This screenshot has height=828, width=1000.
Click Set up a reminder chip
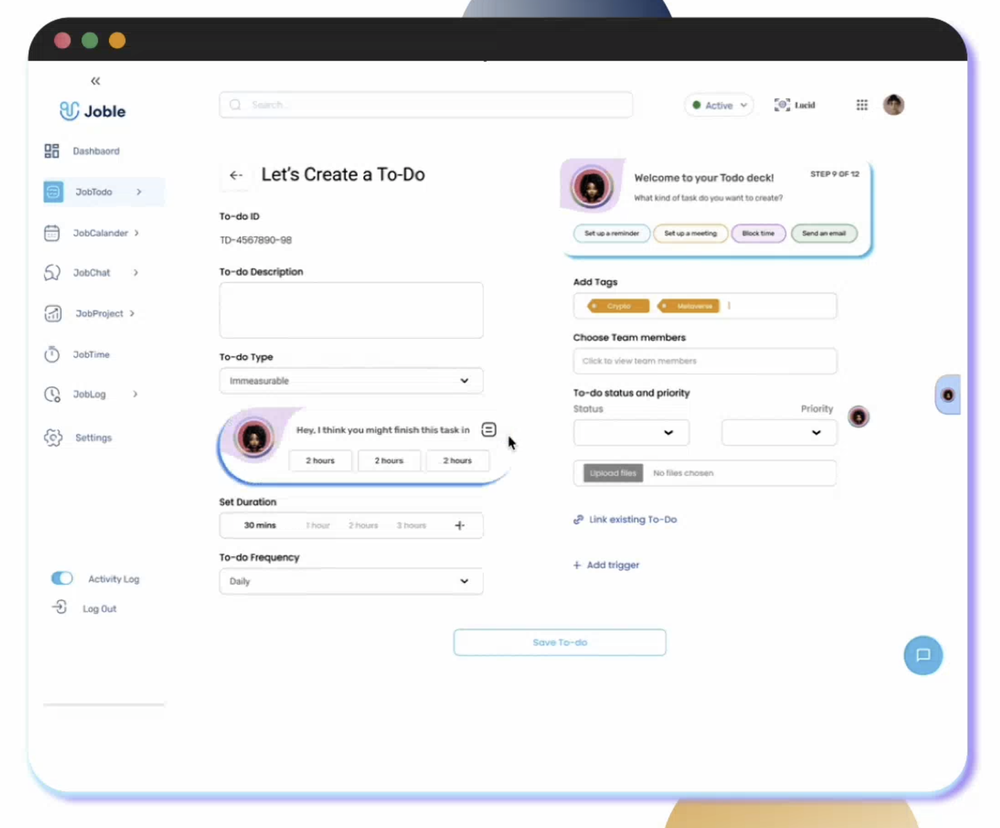612,233
